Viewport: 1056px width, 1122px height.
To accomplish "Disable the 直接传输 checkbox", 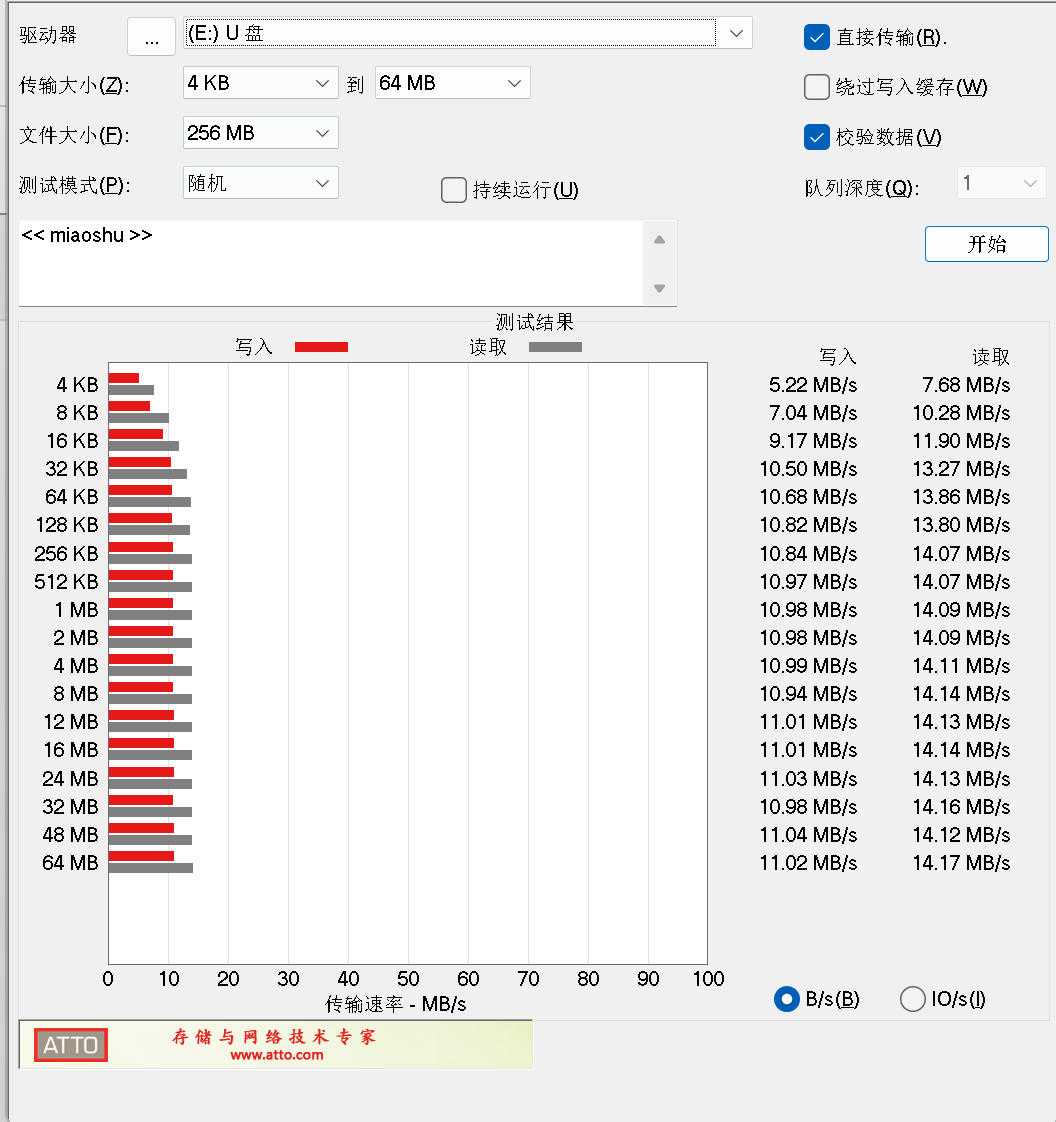I will (816, 37).
